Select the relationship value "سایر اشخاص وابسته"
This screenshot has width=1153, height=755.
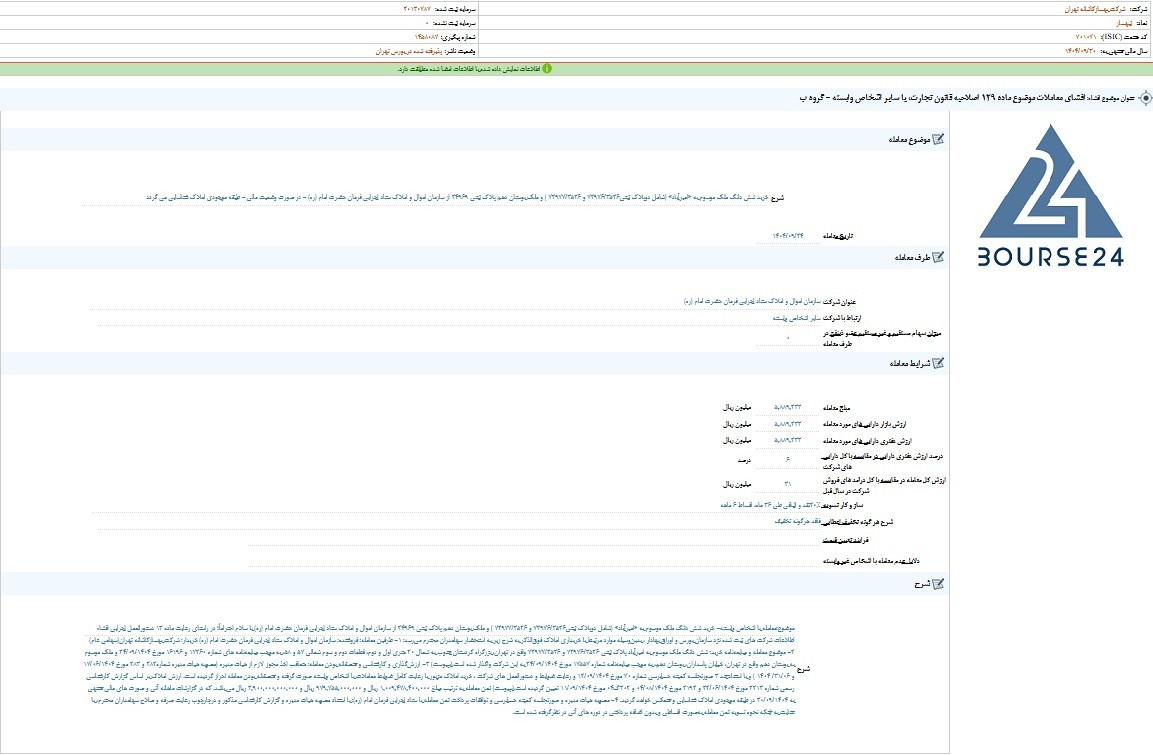point(796,318)
